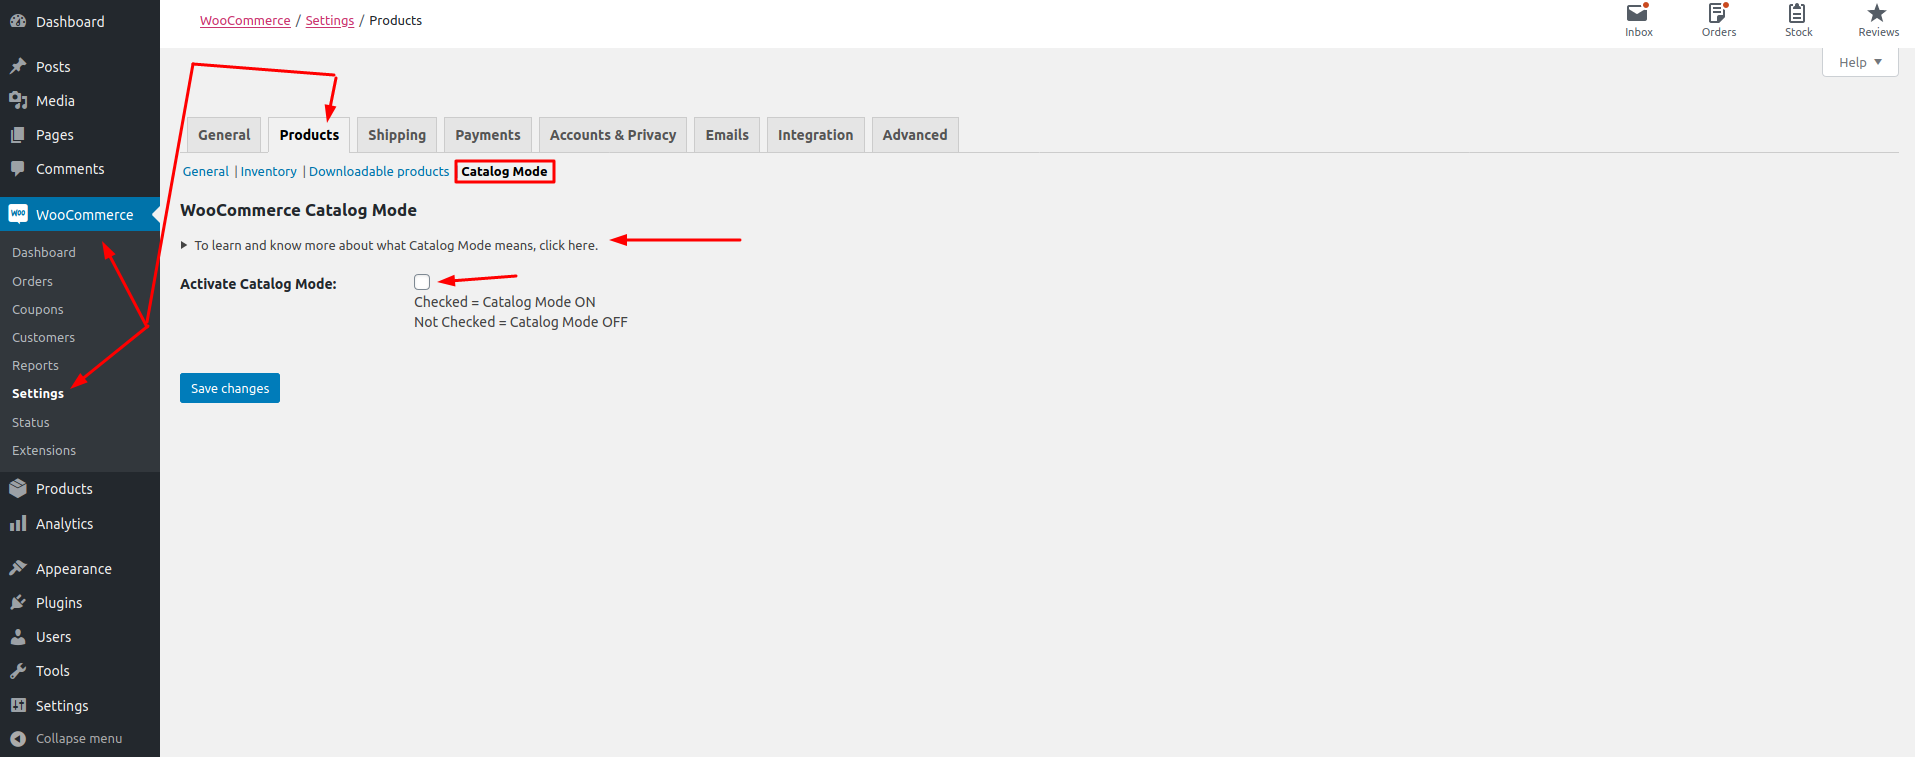Select the Catalog Mode sub-section link
Image resolution: width=1915 pixels, height=757 pixels.
point(504,171)
